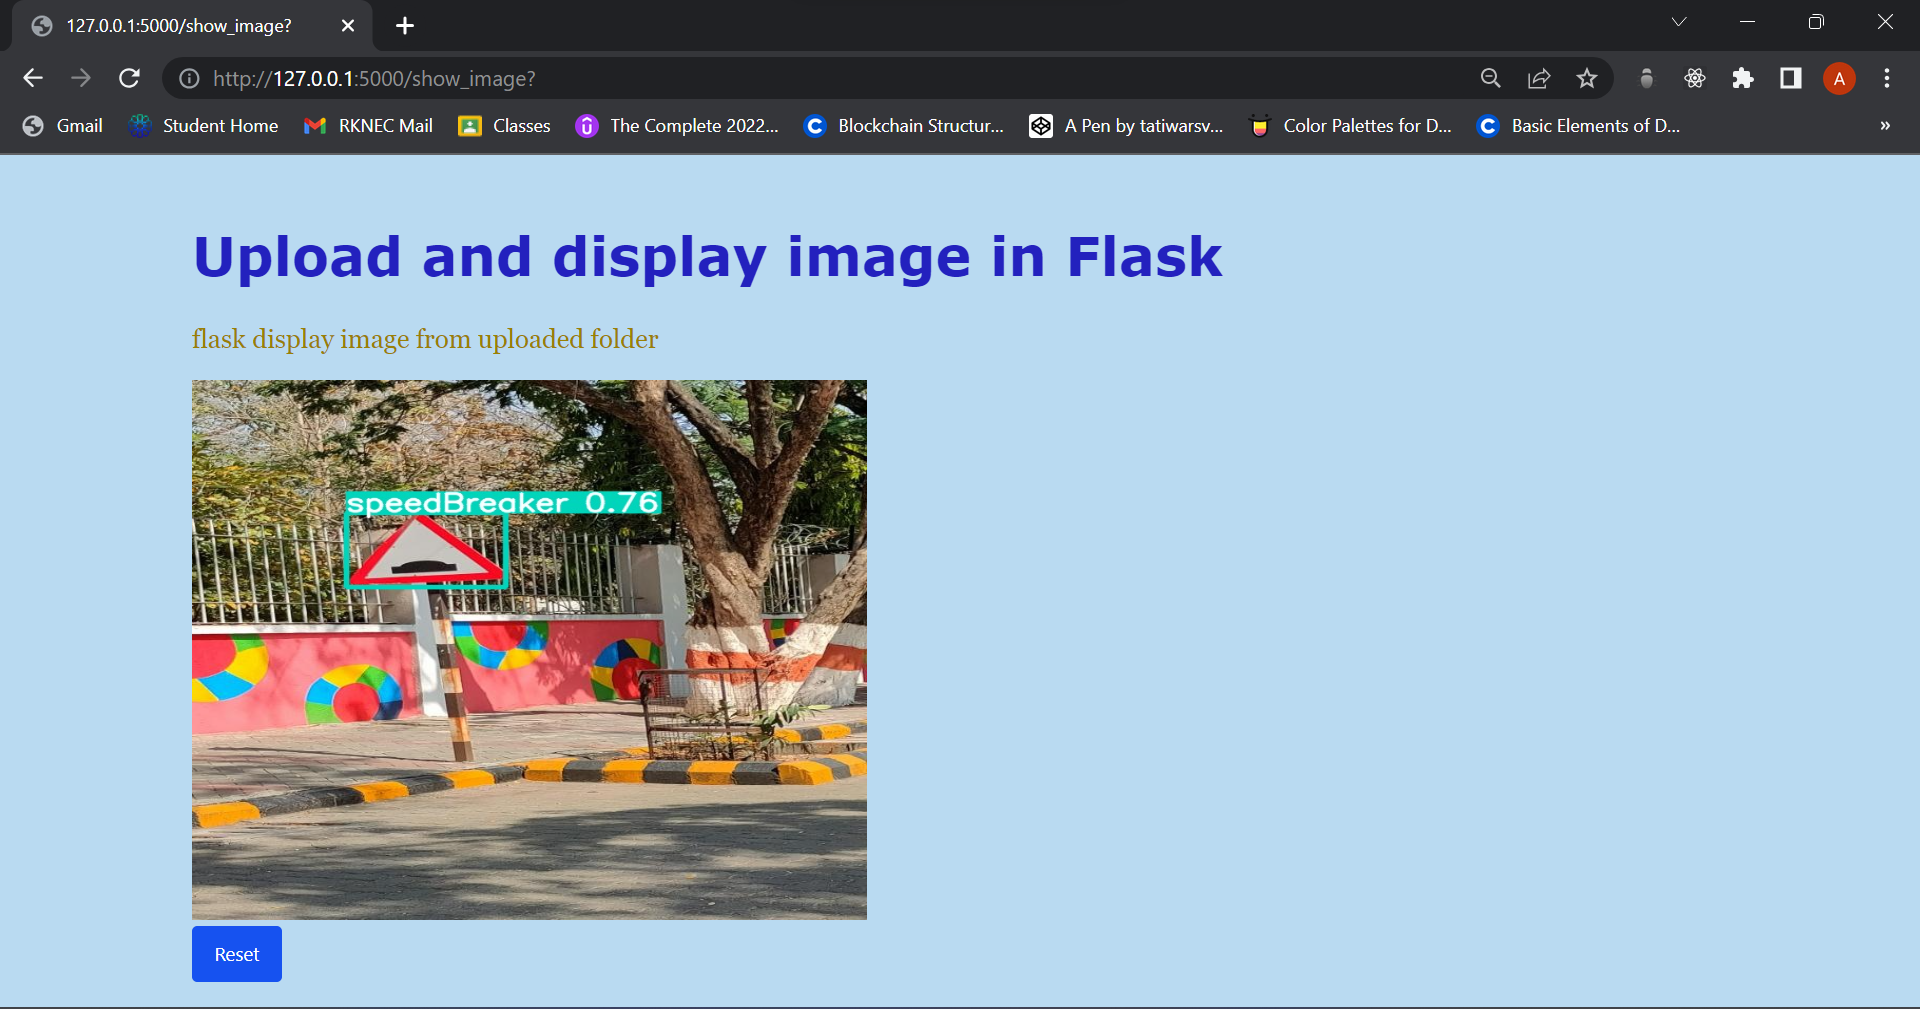Expand the hidden bookmarks overflow chevron
Screen dimensions: 1920x1009
click(1884, 126)
